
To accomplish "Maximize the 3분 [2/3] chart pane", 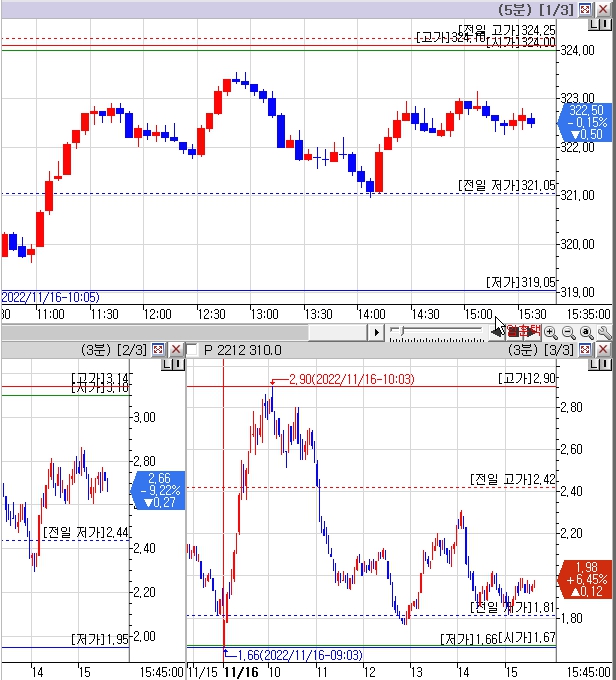I will tap(158, 350).
